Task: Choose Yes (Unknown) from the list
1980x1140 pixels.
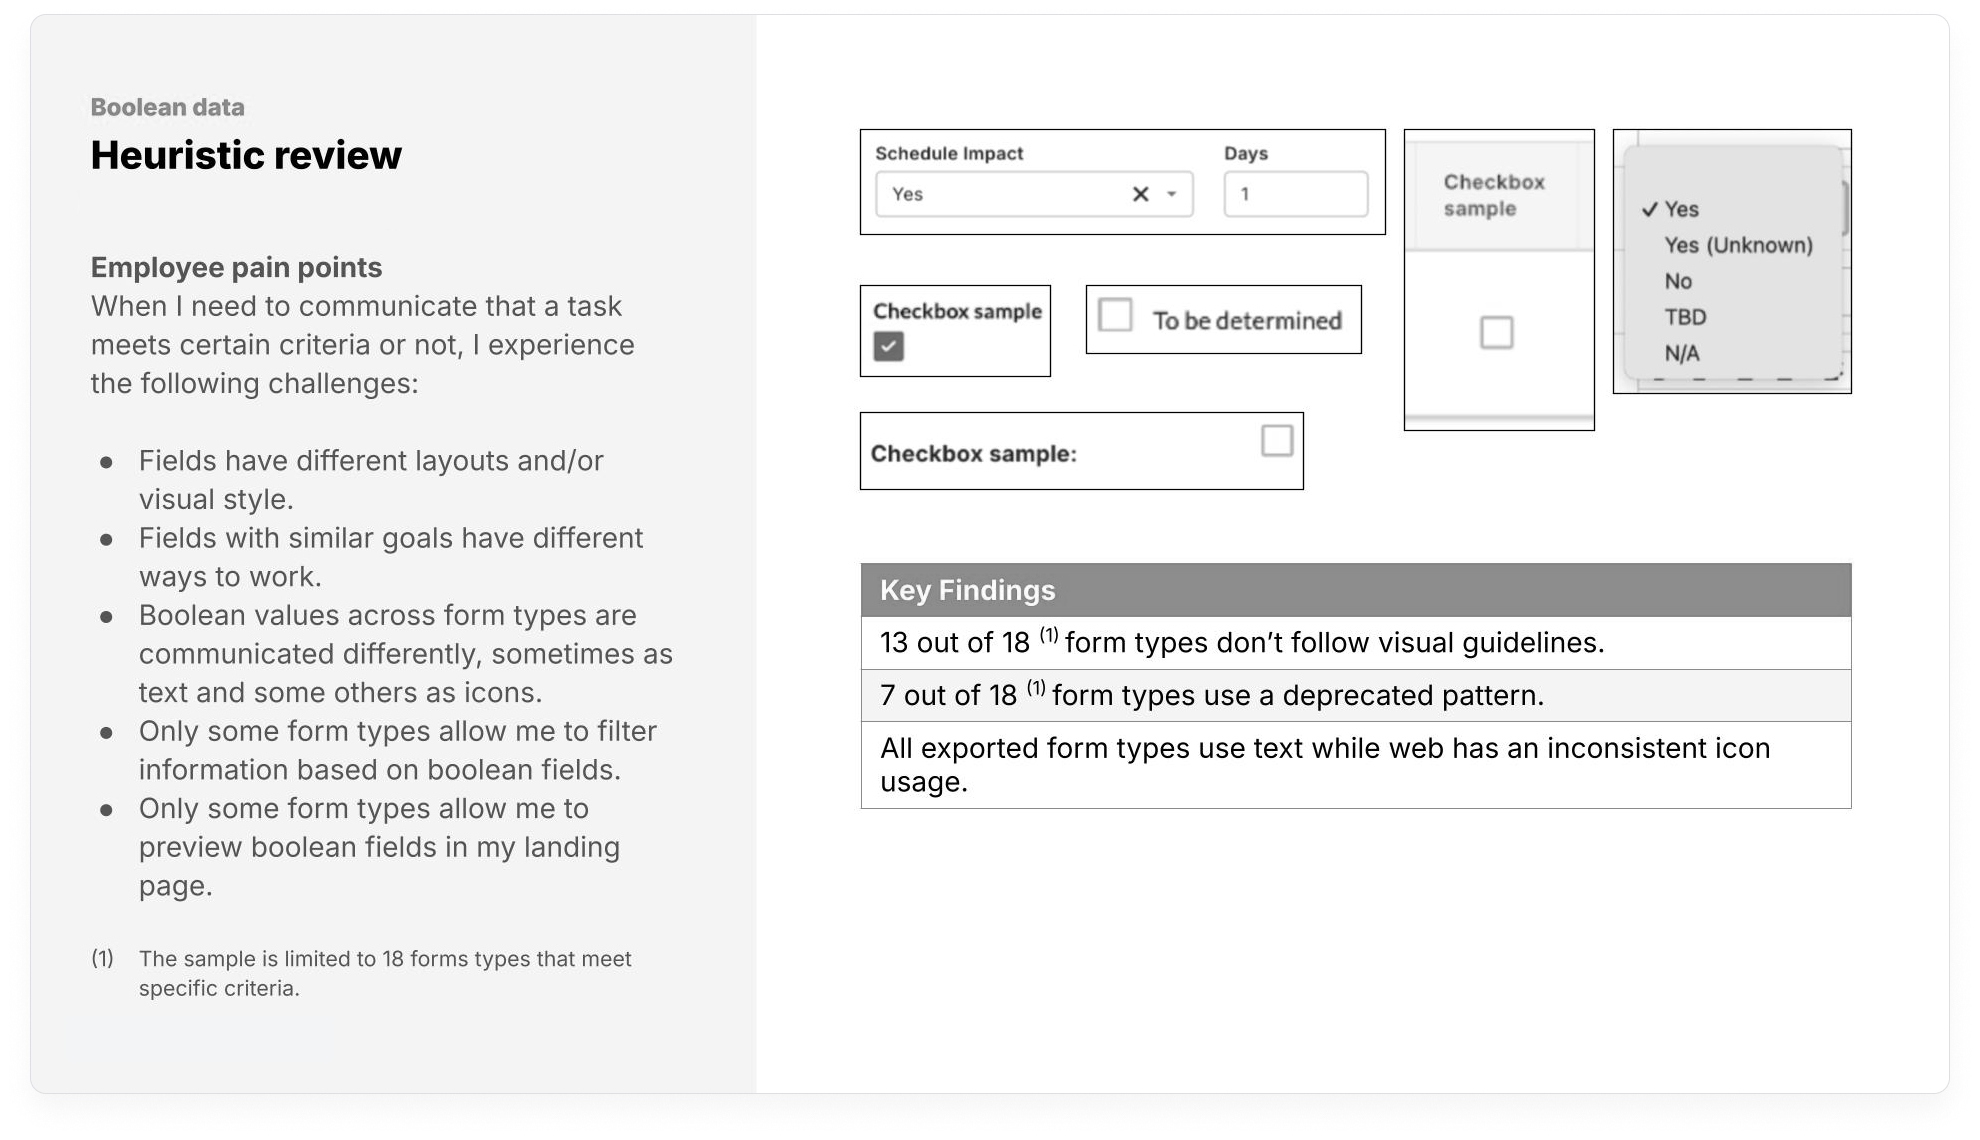Action: click(x=1738, y=245)
